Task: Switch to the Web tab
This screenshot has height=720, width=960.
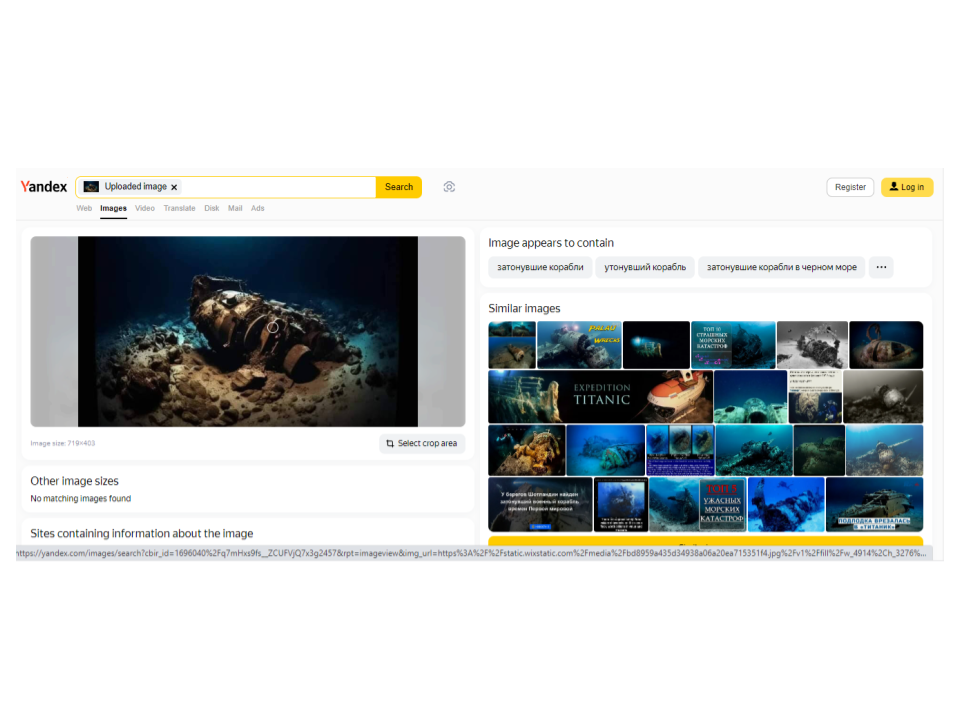Action: coord(84,208)
